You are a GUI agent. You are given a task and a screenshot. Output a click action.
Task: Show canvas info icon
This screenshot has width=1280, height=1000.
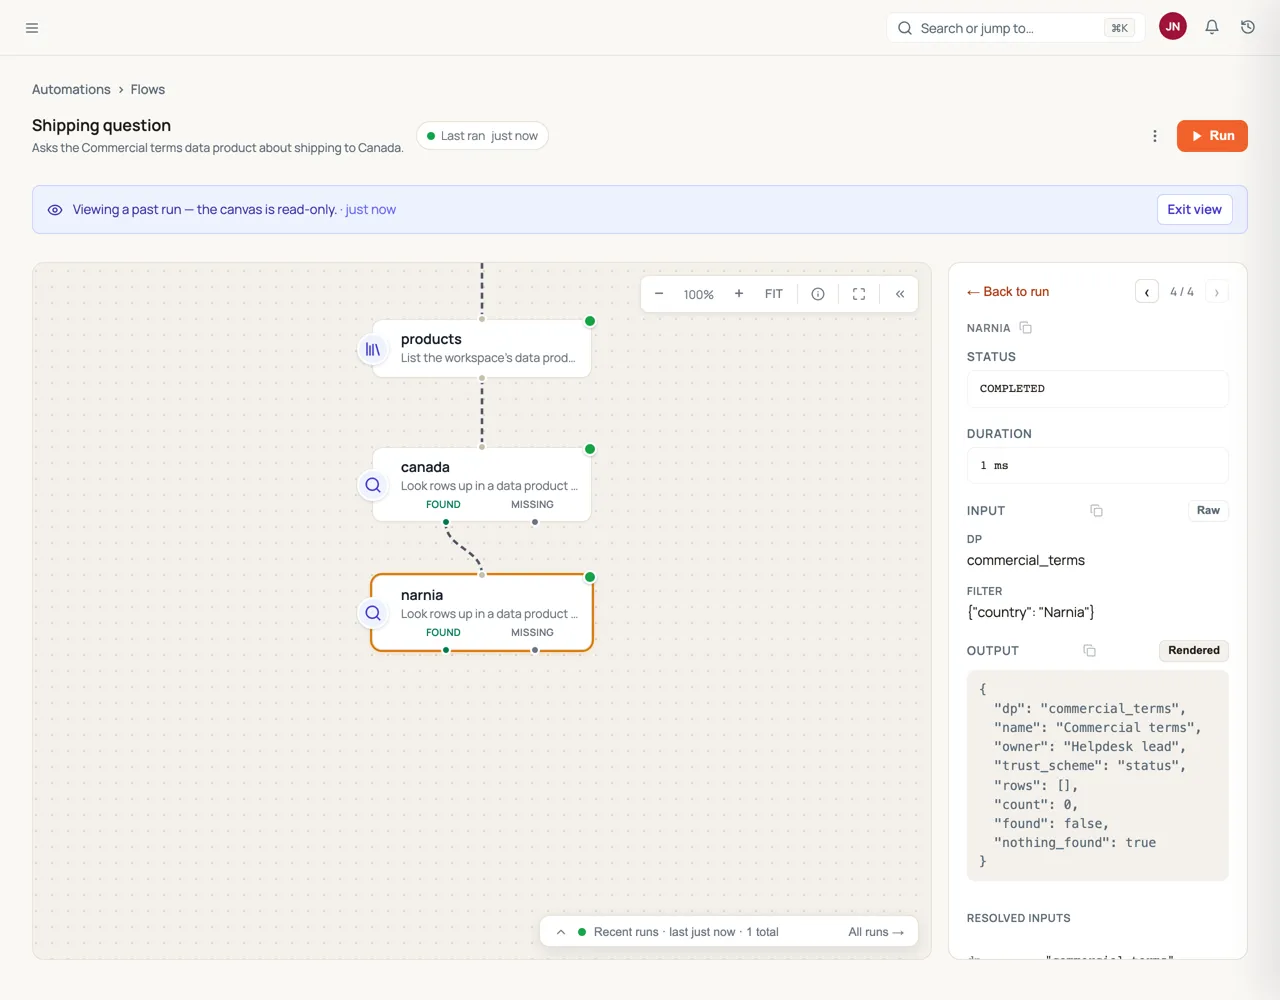pyautogui.click(x=818, y=294)
